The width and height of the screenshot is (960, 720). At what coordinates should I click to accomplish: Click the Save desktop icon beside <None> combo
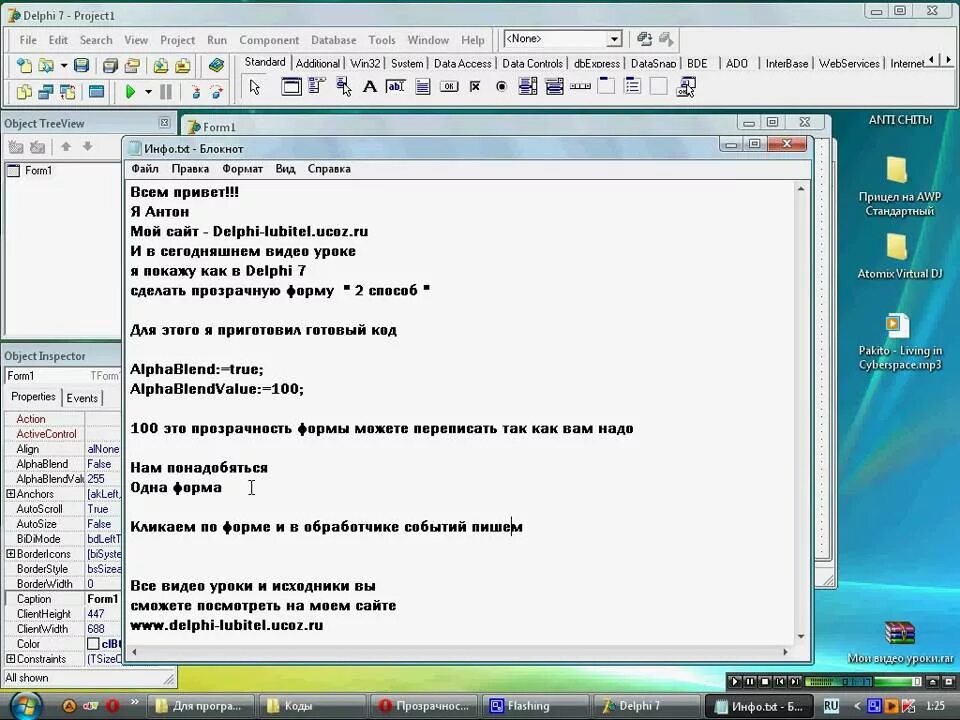[x=643, y=39]
